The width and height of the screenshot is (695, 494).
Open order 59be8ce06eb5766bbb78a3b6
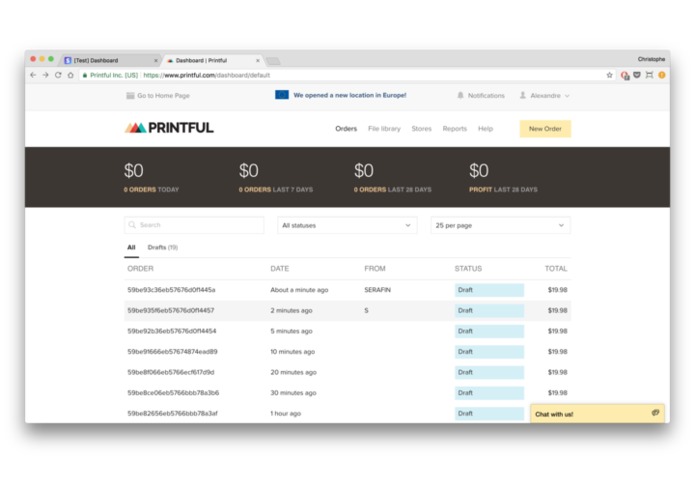[x=173, y=393]
